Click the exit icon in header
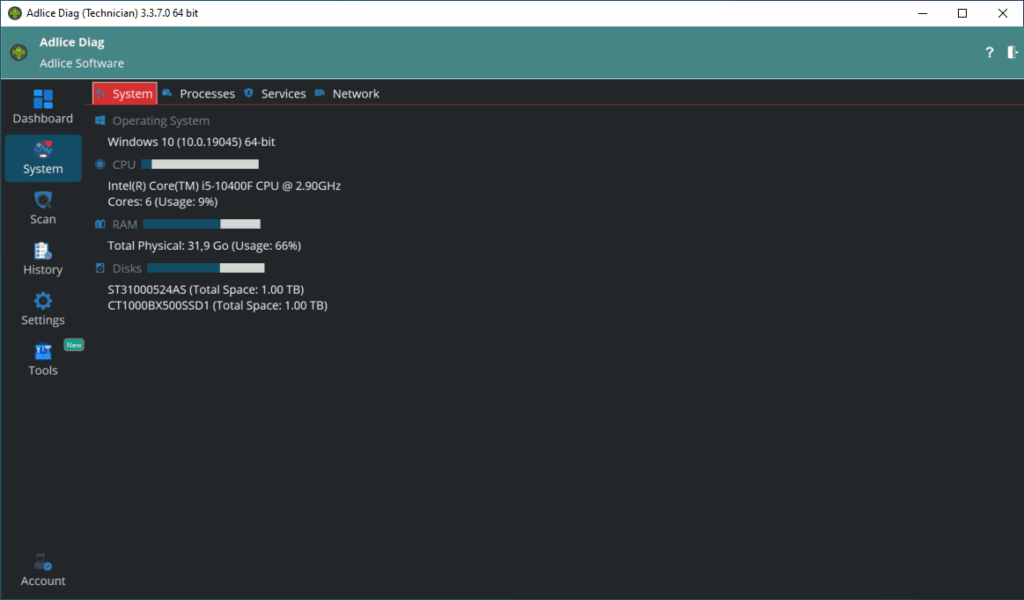Screen dimensions: 1024x600 [1012, 52]
